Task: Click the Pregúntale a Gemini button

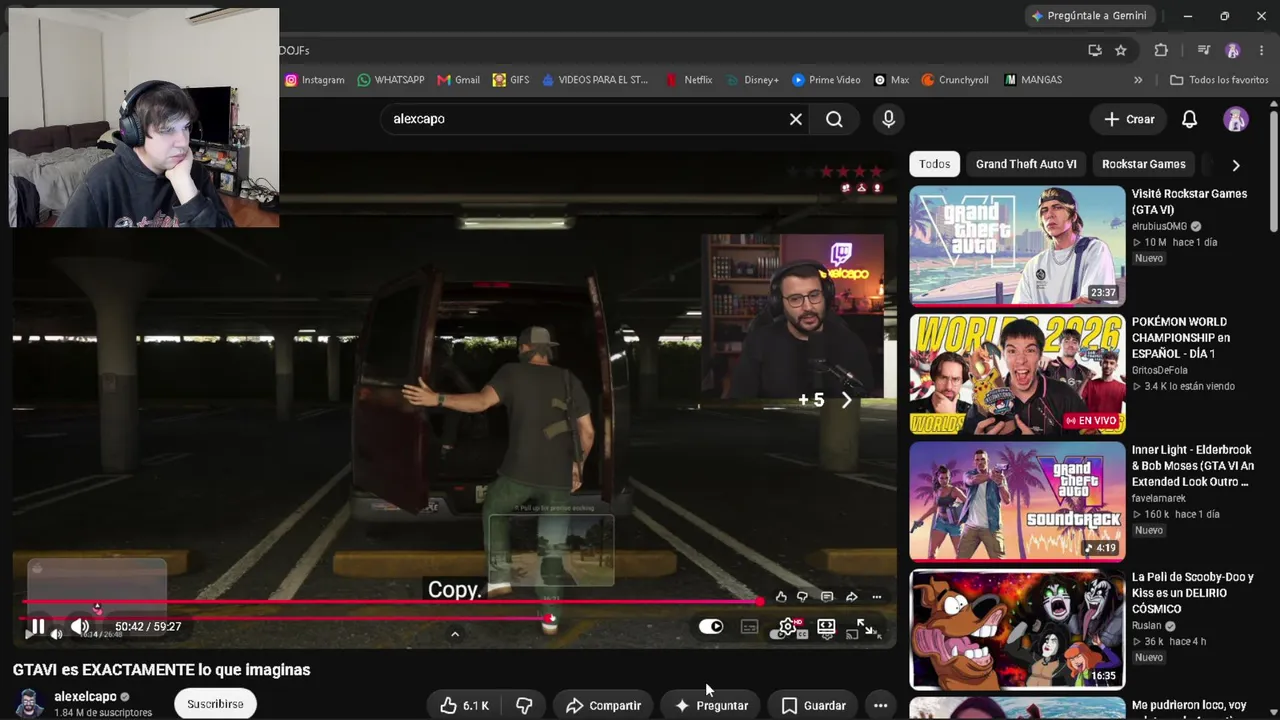Action: tap(1089, 16)
